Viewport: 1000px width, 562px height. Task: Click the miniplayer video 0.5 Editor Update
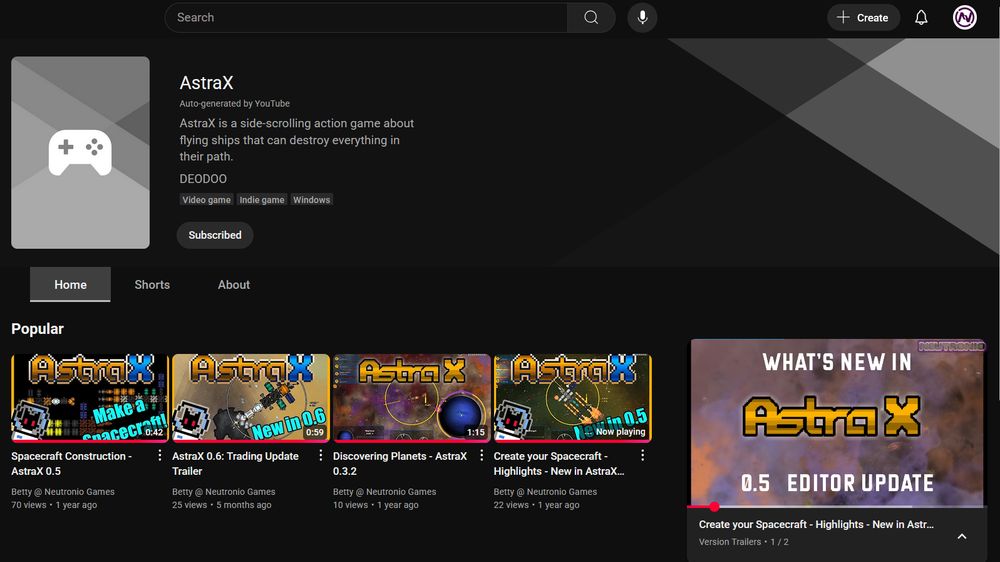click(837, 422)
